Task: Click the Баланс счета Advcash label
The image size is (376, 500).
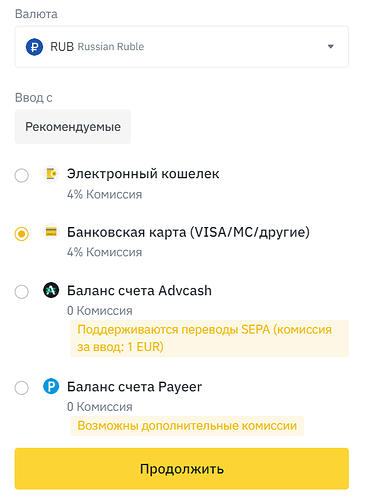Action: [x=139, y=290]
